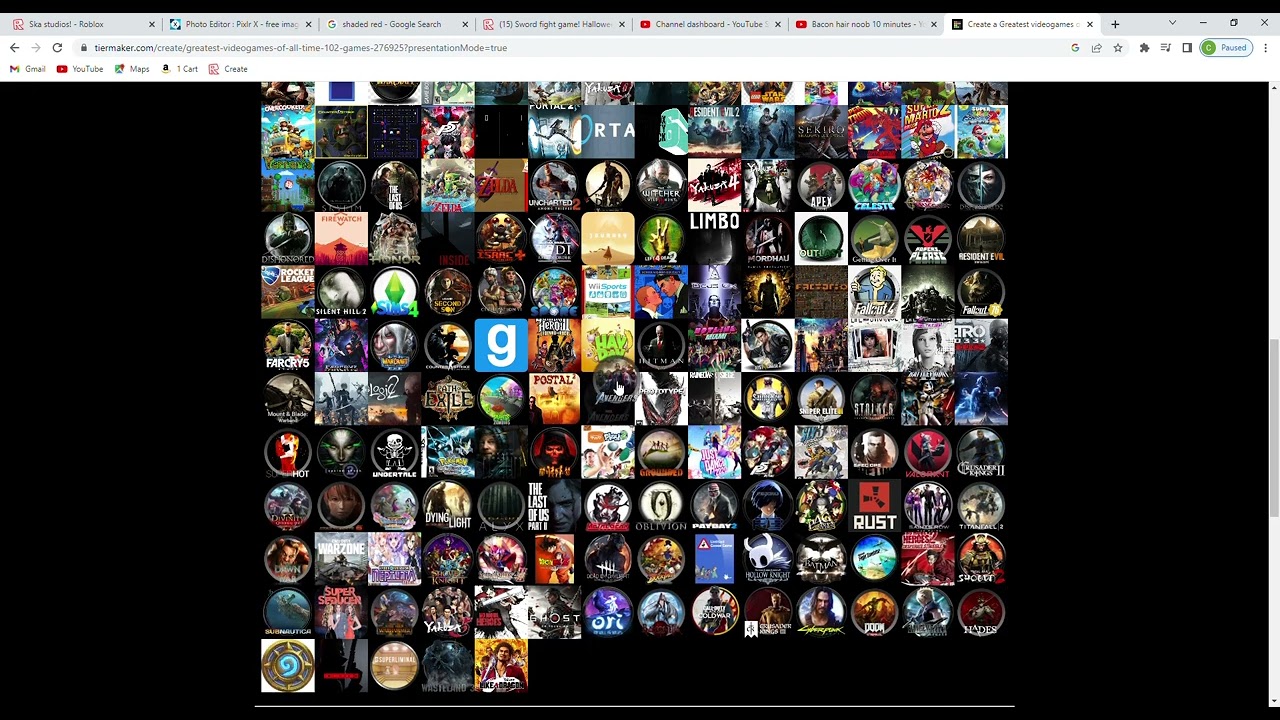
Task: Select the Dying Light icon
Action: coord(448,506)
